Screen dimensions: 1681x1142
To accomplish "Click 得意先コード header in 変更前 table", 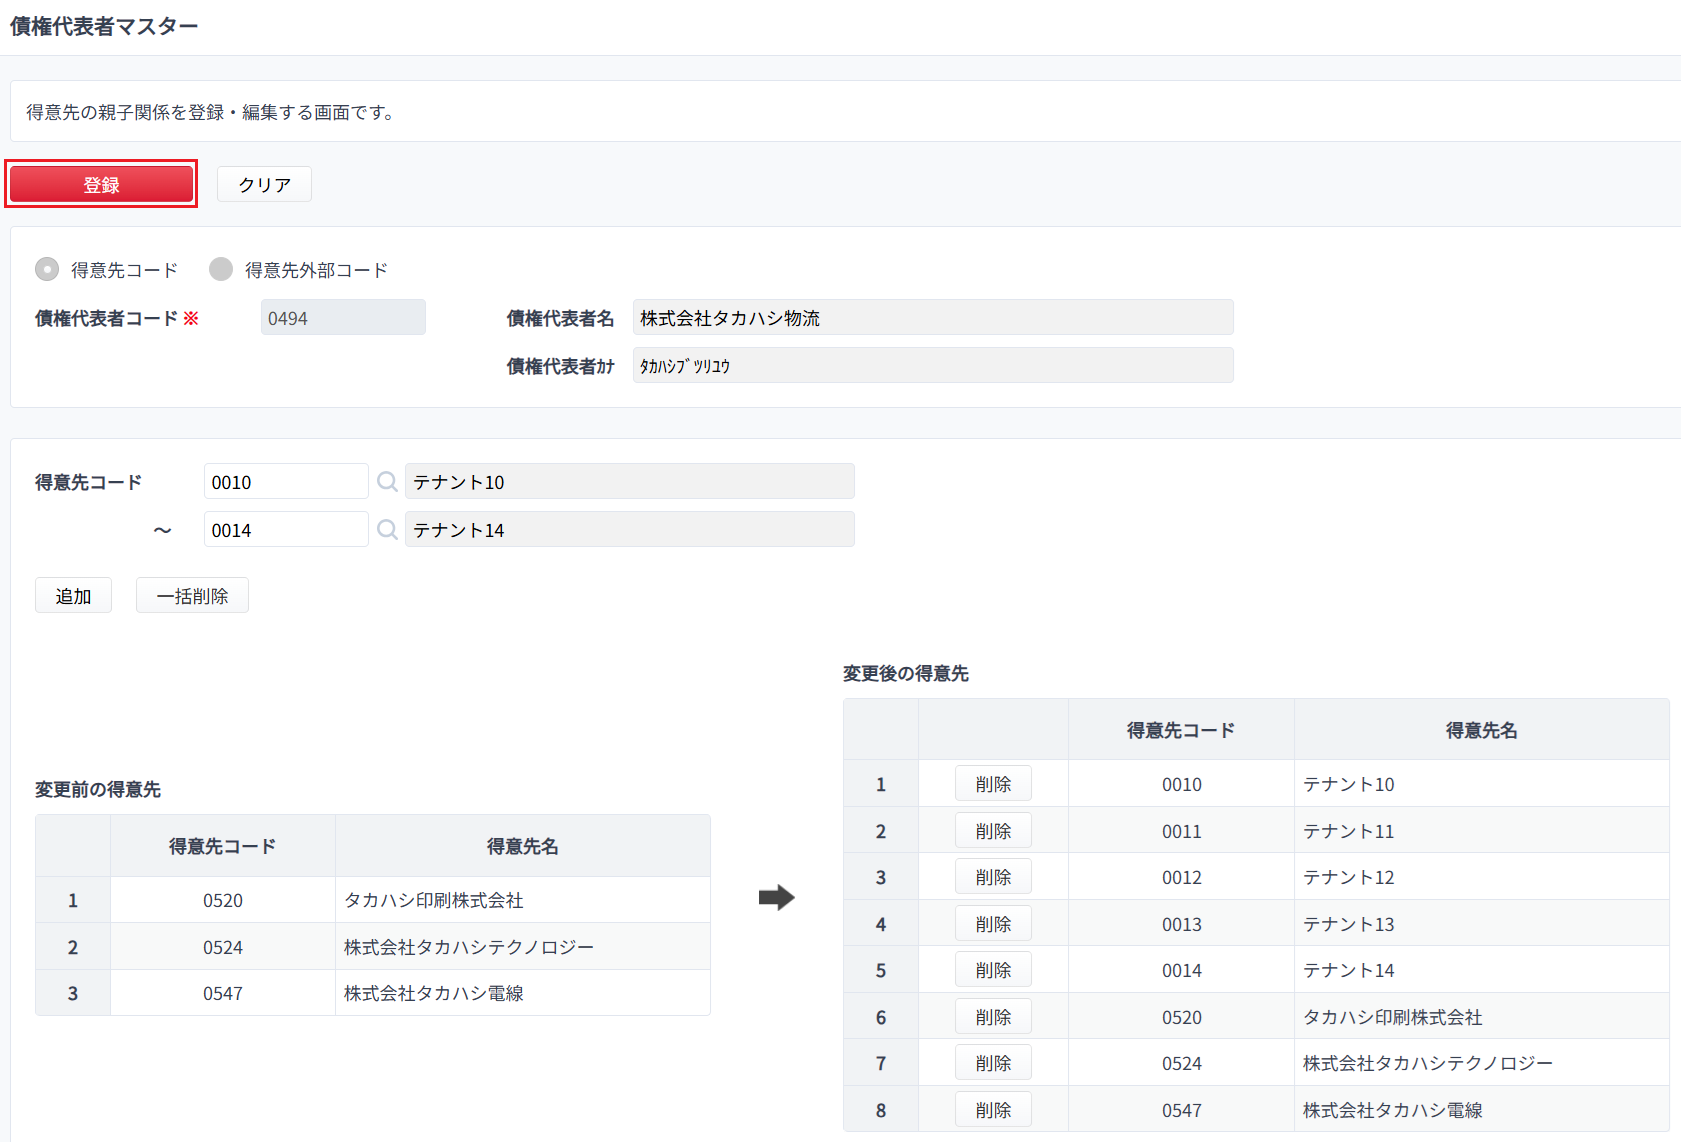I will click(223, 846).
